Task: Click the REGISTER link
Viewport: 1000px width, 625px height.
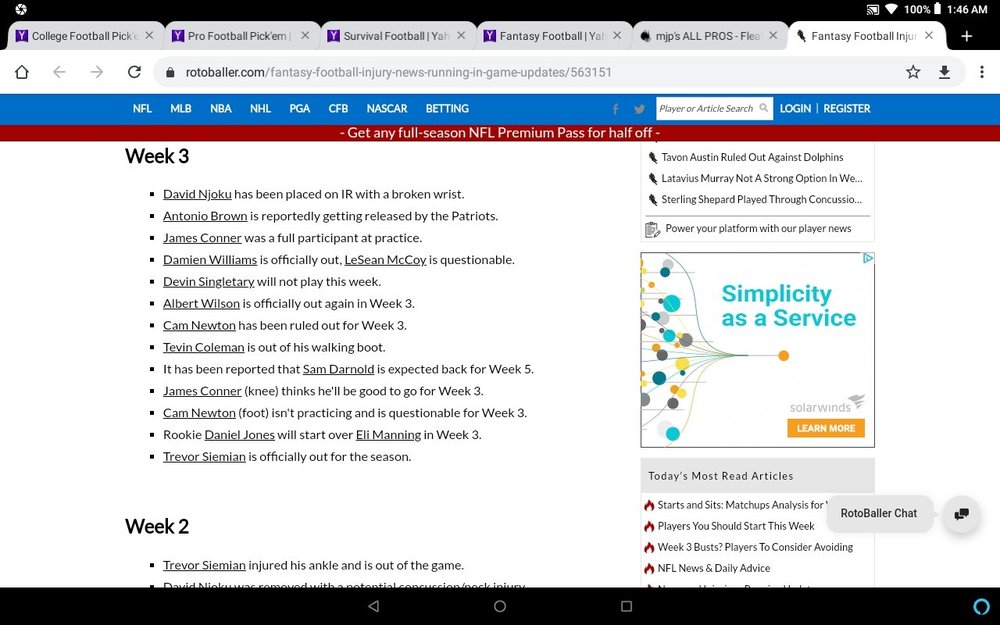Action: coord(847,108)
